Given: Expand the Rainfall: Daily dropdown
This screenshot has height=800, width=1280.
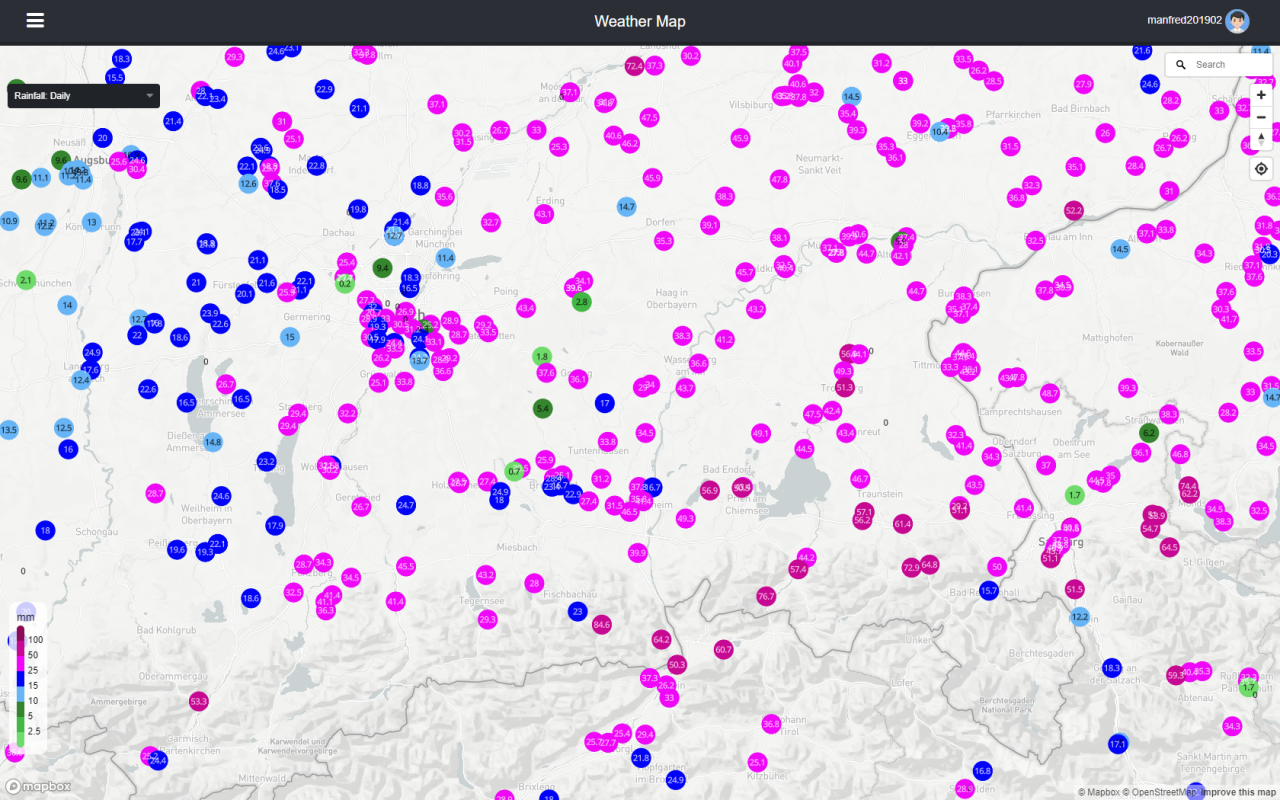Looking at the screenshot, I should click(83, 96).
